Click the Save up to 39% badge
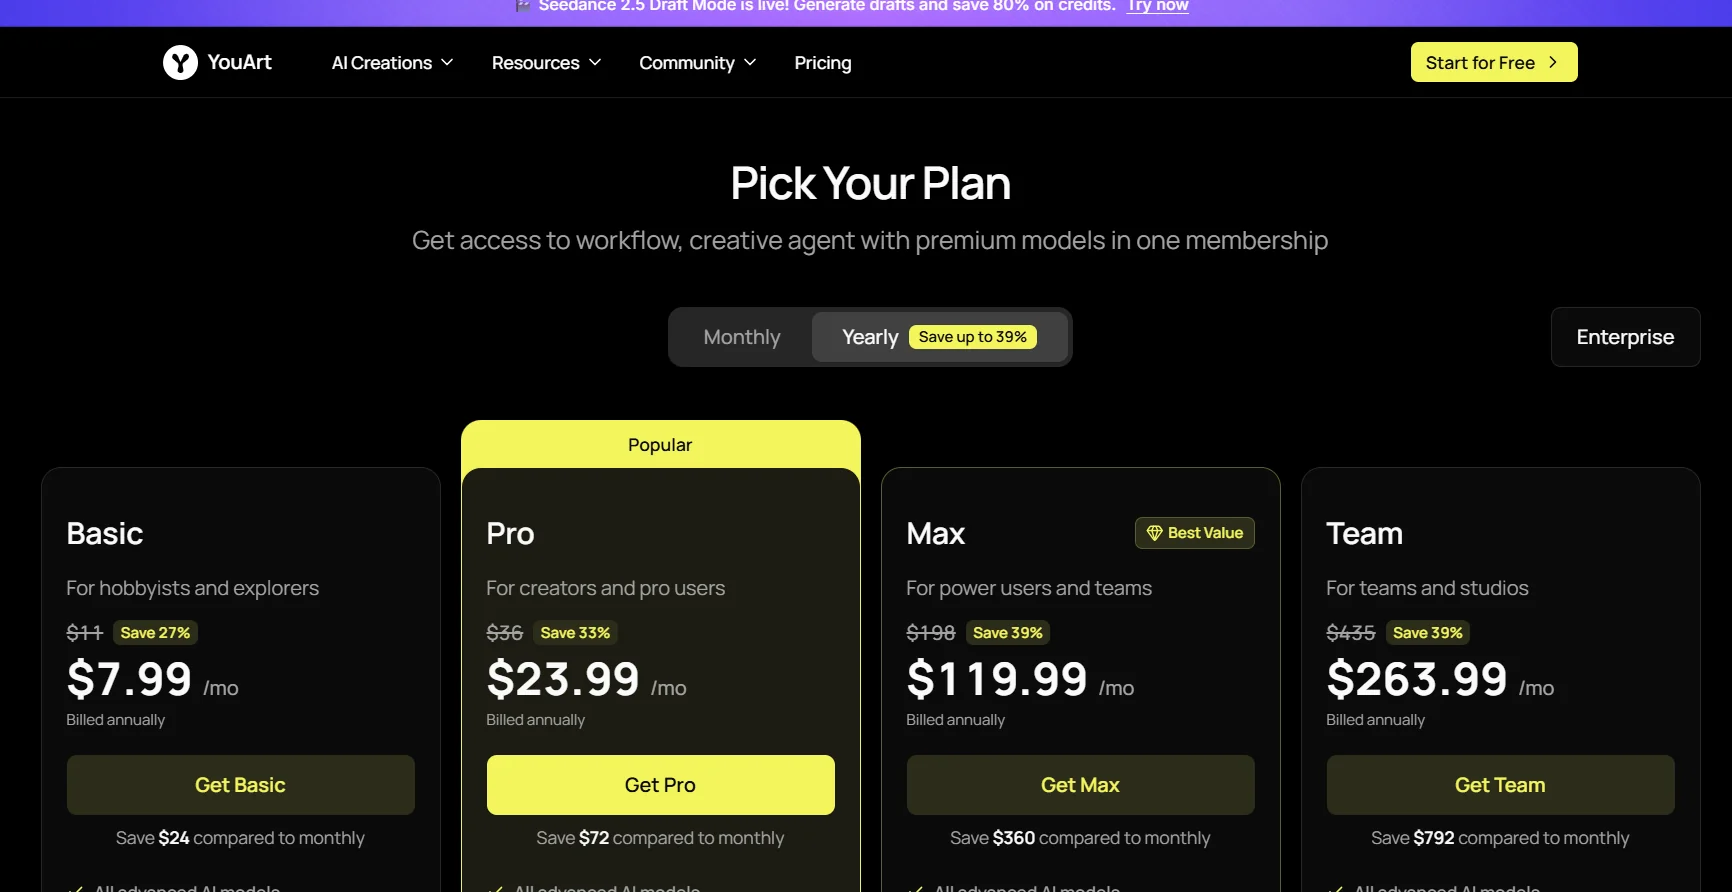 972,337
